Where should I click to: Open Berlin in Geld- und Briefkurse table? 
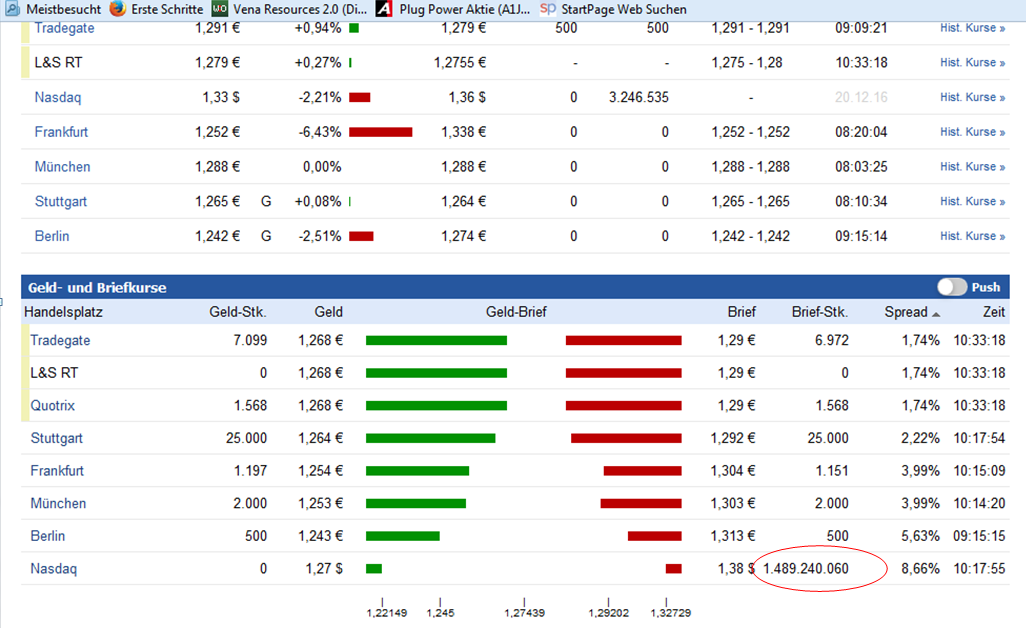[x=48, y=536]
